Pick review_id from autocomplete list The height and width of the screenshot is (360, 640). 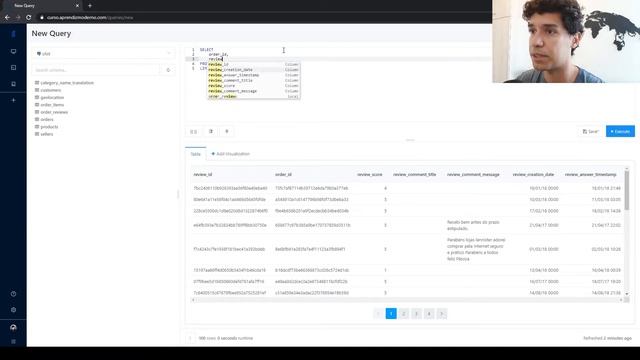tap(253, 64)
